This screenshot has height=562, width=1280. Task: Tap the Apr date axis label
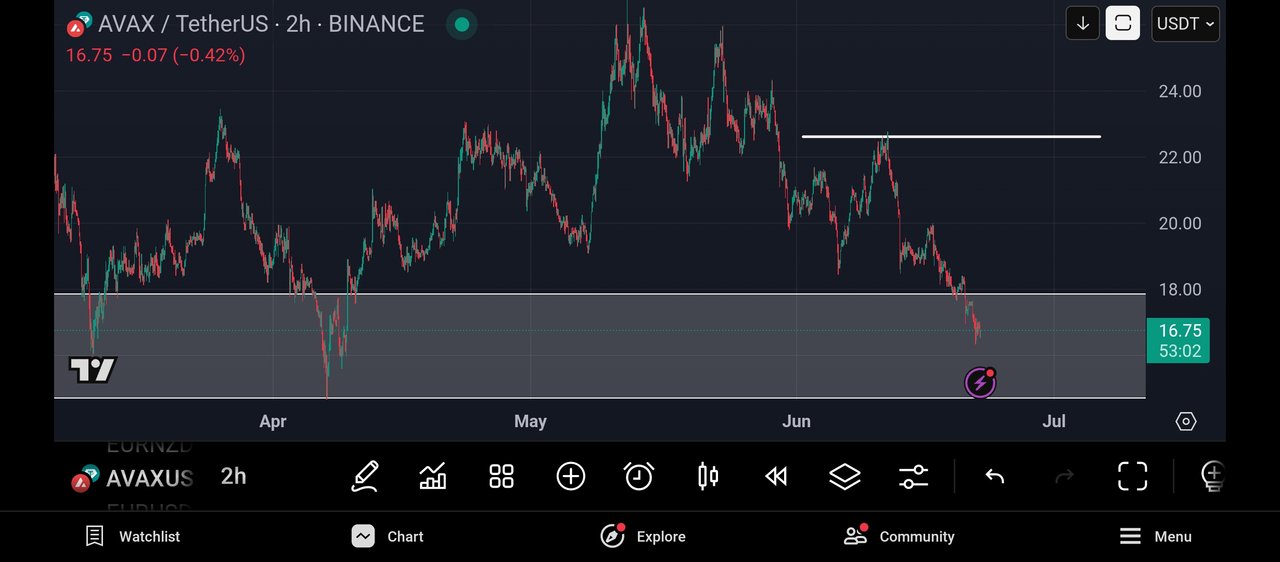273,421
